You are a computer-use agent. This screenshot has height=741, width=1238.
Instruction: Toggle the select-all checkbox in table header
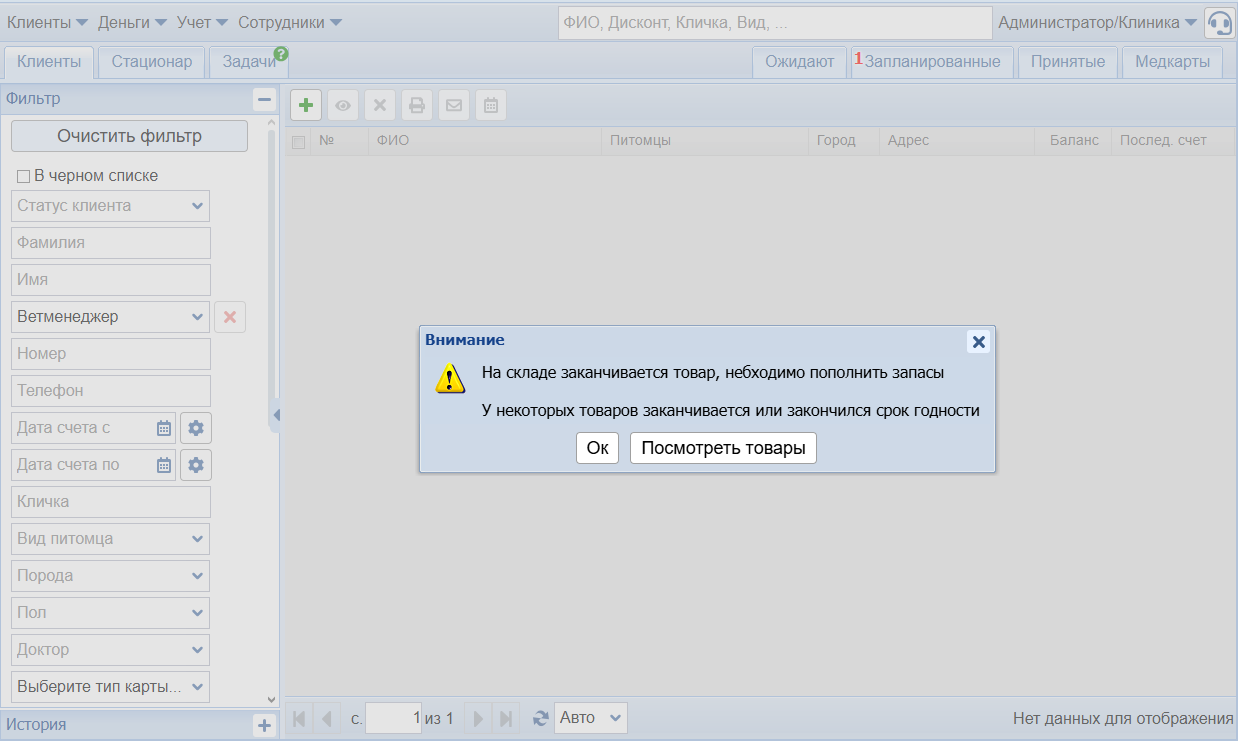click(x=298, y=142)
